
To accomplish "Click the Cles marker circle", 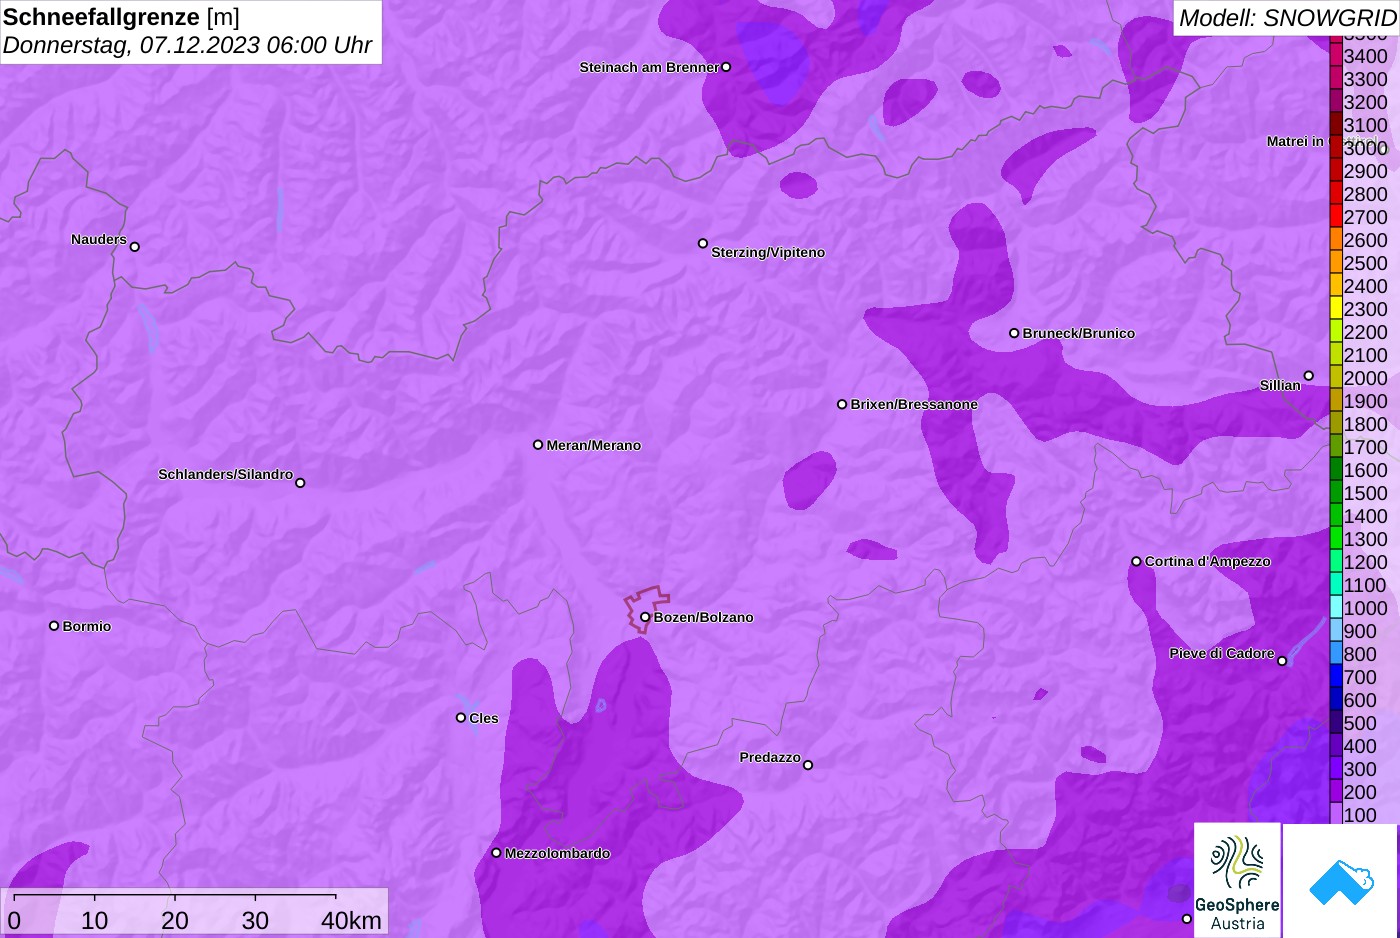I will coord(461,718).
